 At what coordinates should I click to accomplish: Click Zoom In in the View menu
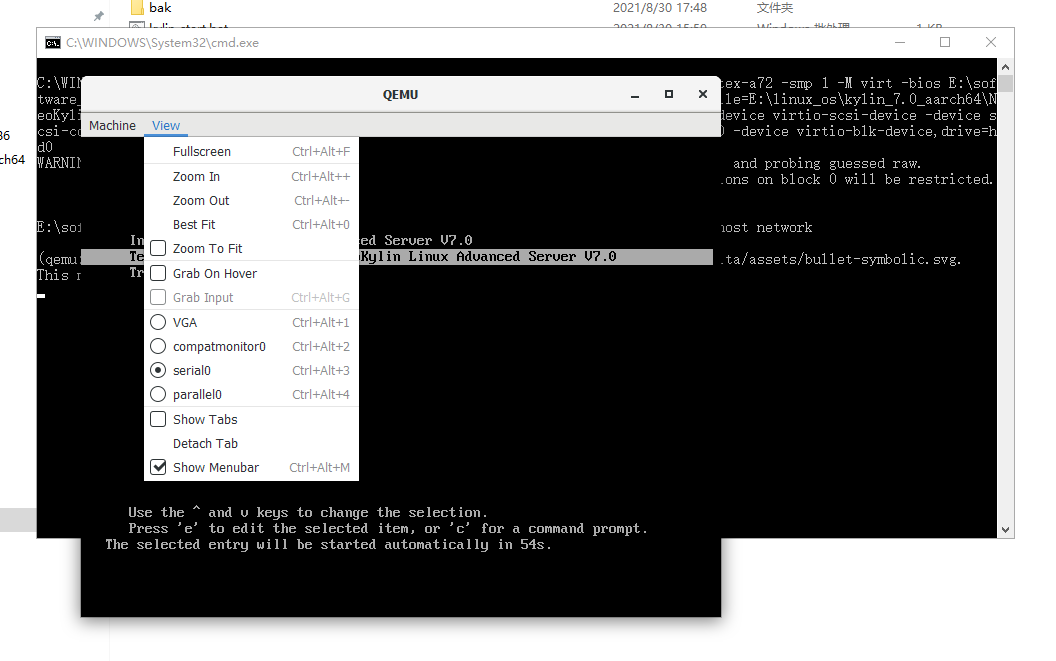(x=197, y=176)
